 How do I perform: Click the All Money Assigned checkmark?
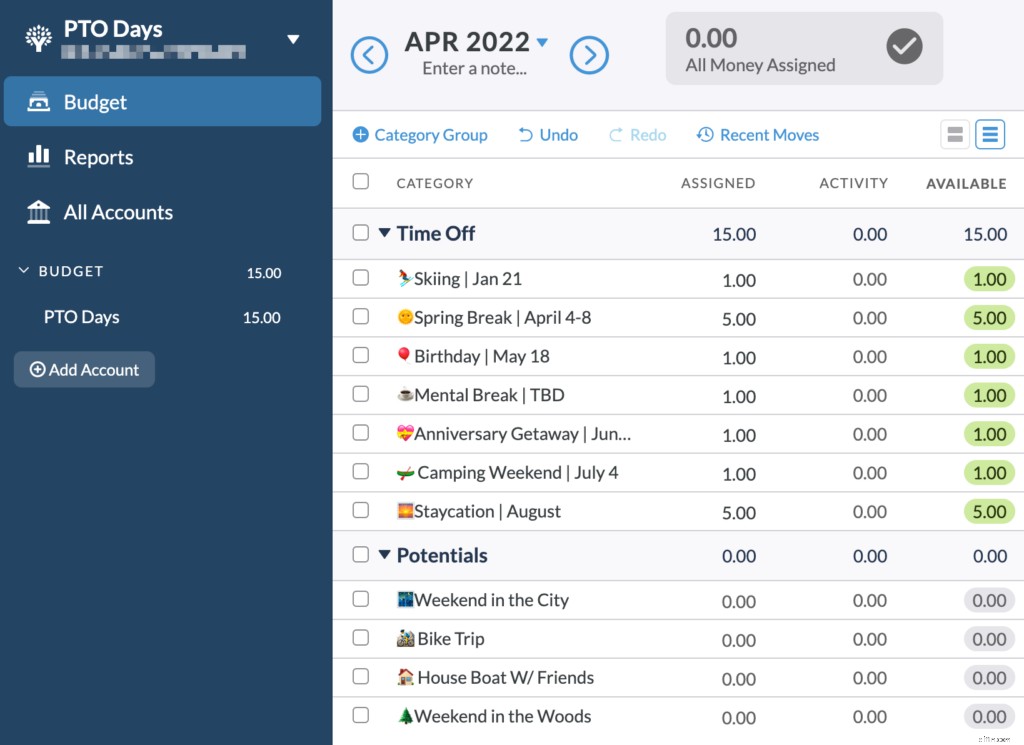coord(904,48)
